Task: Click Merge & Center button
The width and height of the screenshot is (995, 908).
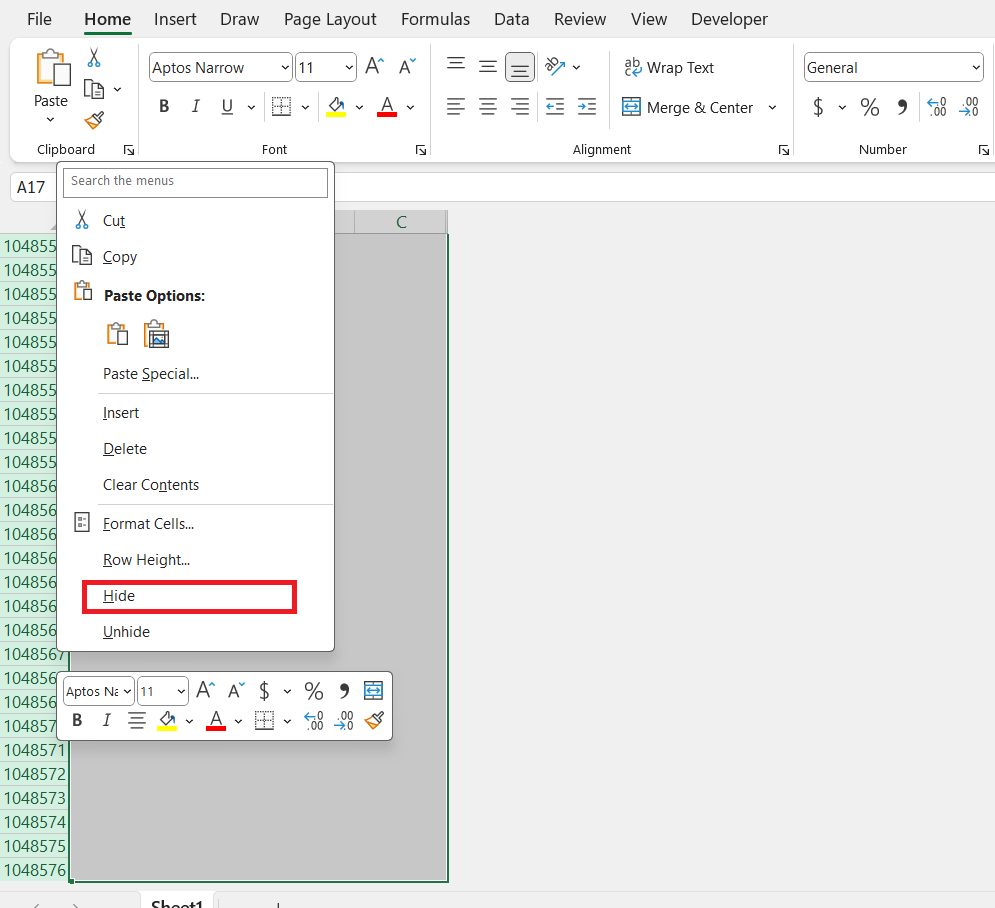Action: 688,107
